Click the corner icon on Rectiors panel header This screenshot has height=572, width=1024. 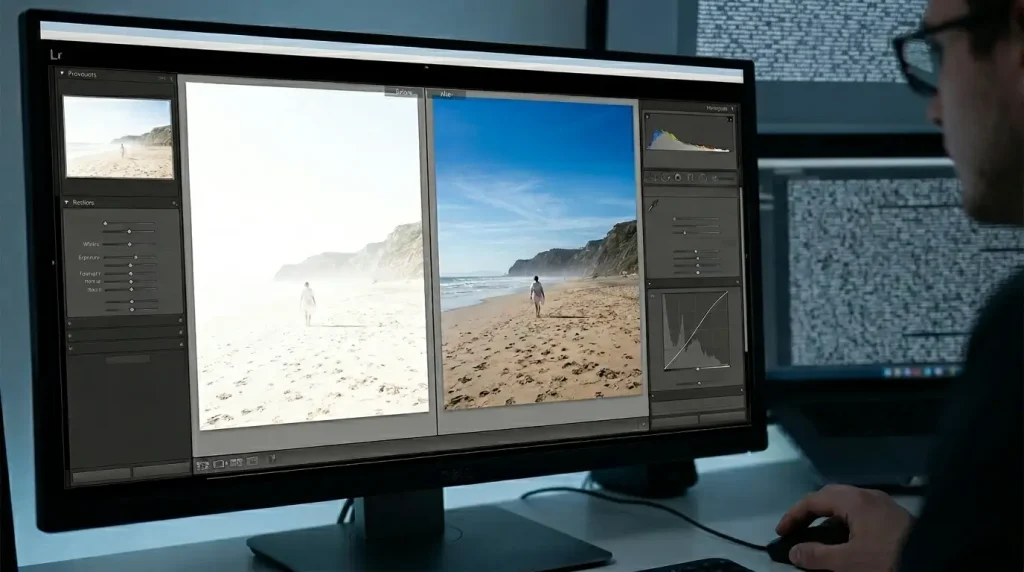pyautogui.click(x=174, y=203)
